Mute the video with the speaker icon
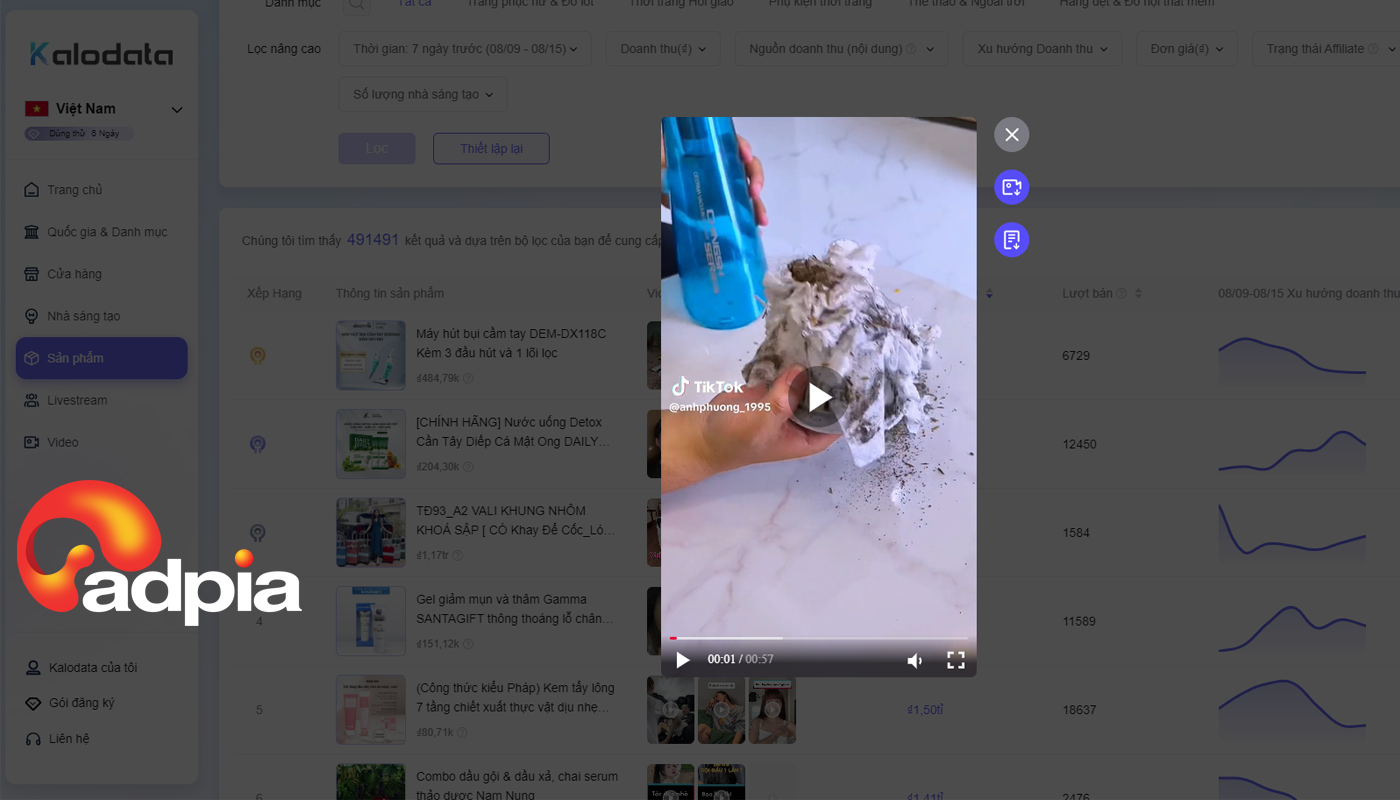This screenshot has height=800, width=1400. tap(914, 660)
